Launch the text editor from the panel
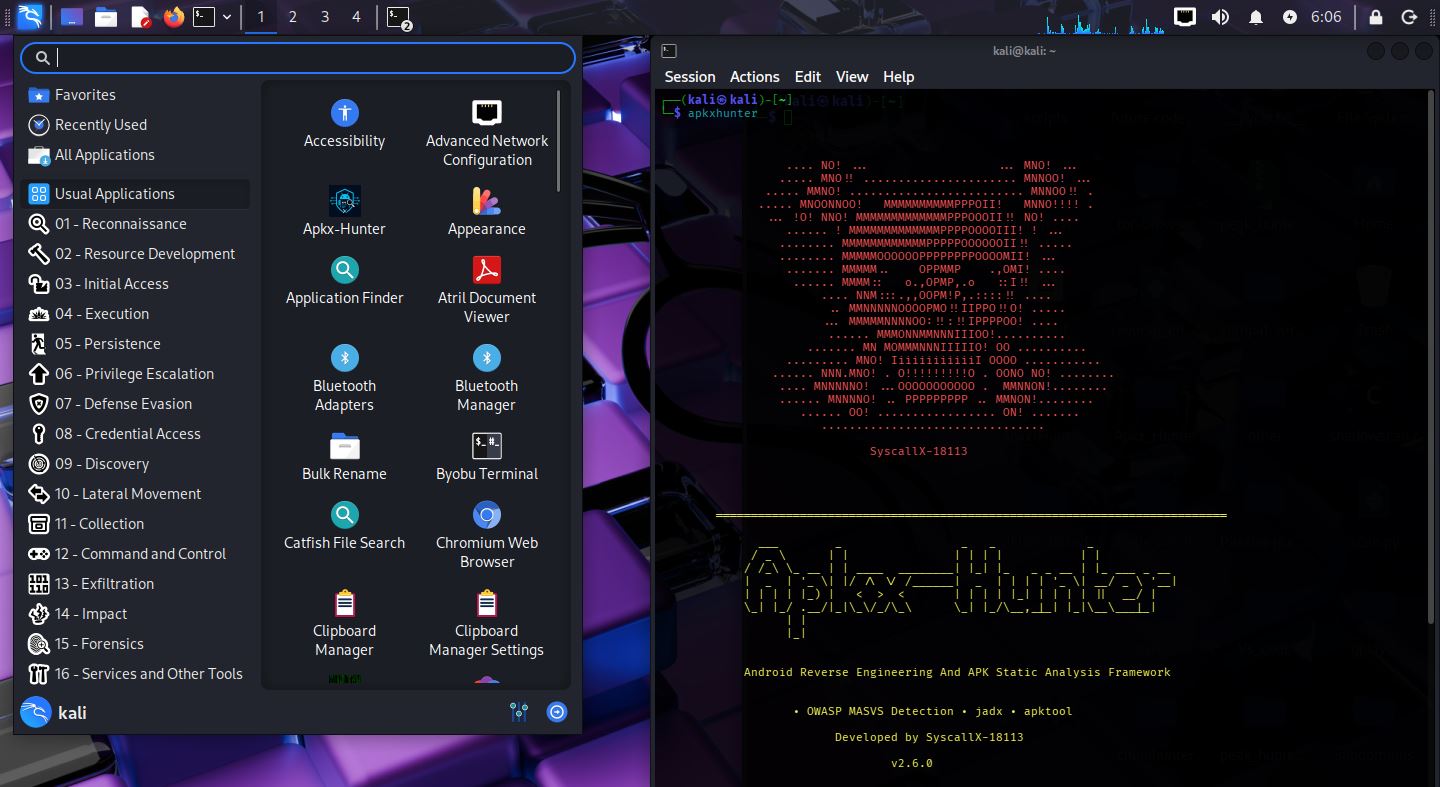 tap(141, 16)
